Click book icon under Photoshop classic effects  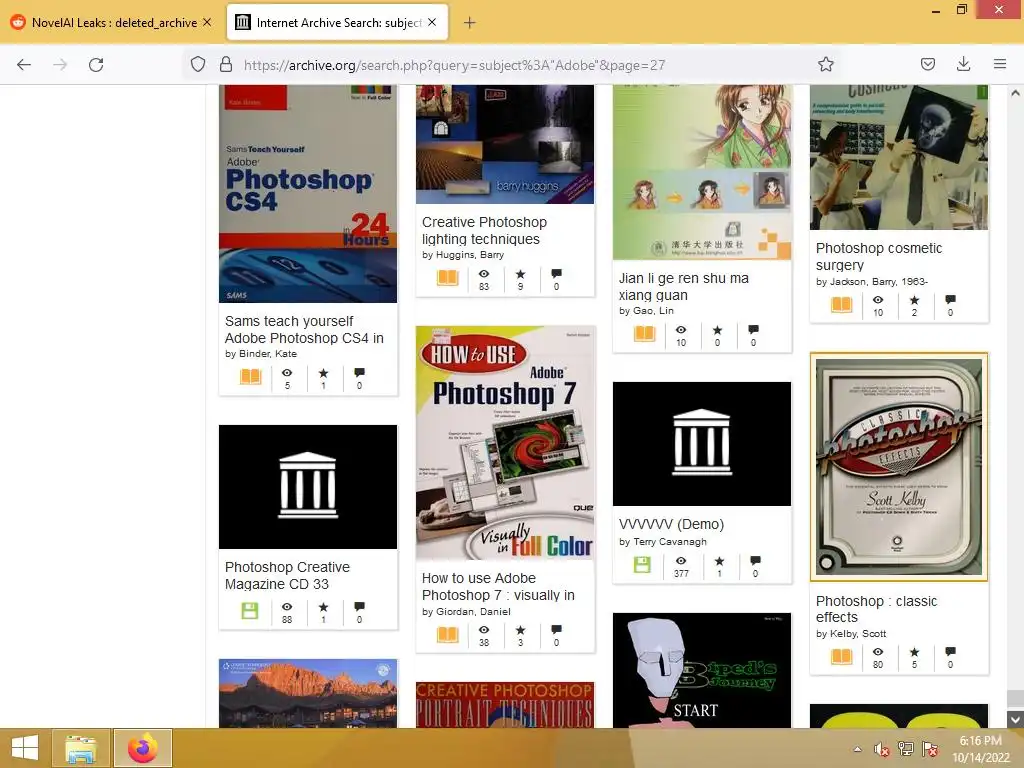click(842, 656)
